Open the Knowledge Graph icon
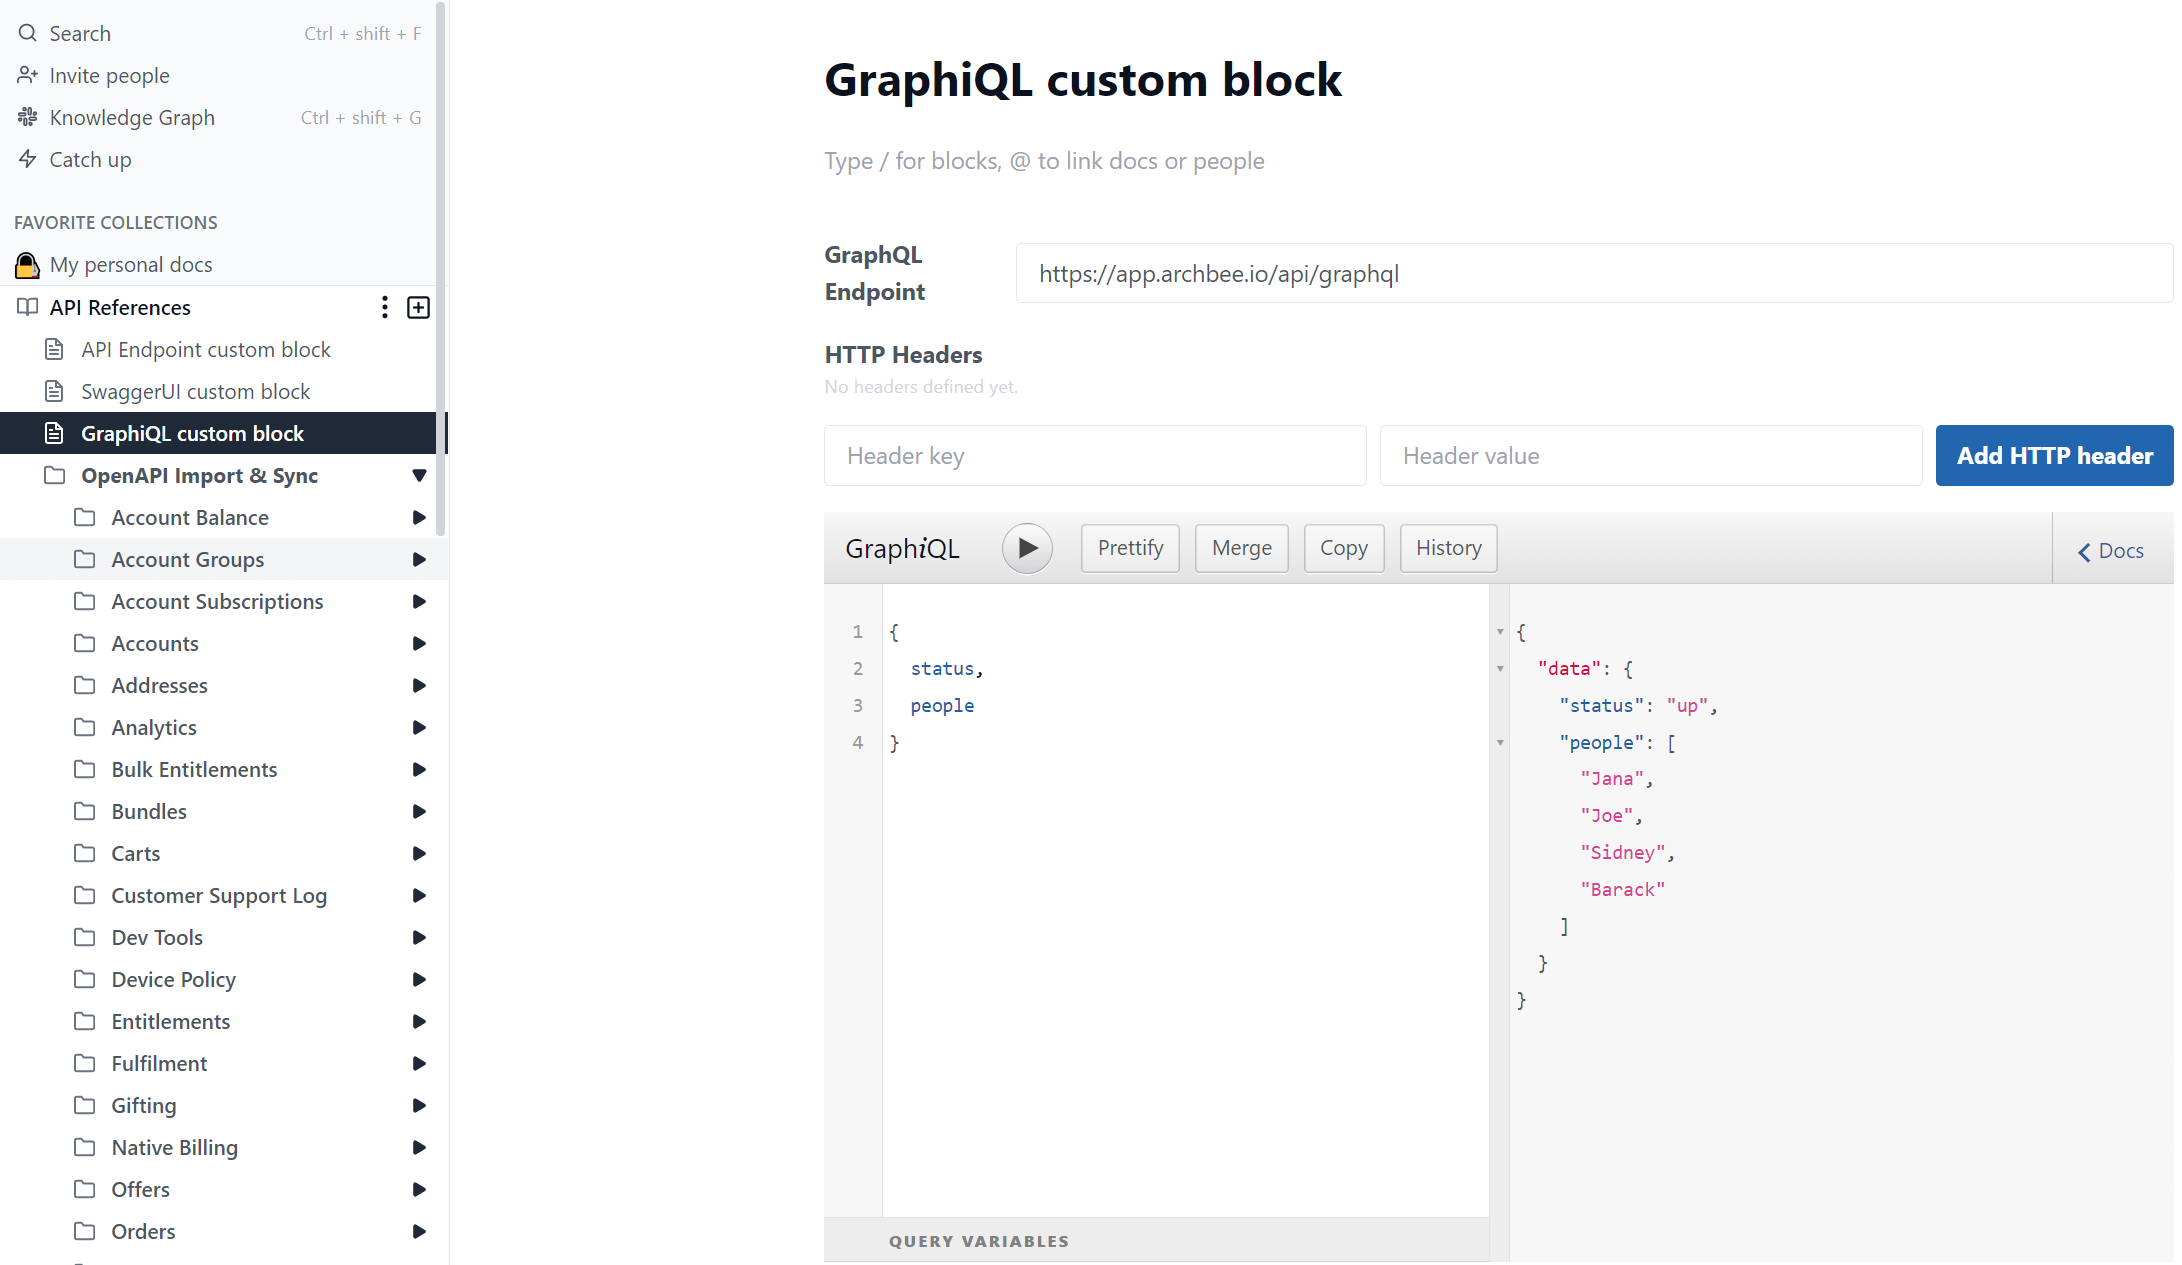This screenshot has width=2182, height=1265. point(27,117)
